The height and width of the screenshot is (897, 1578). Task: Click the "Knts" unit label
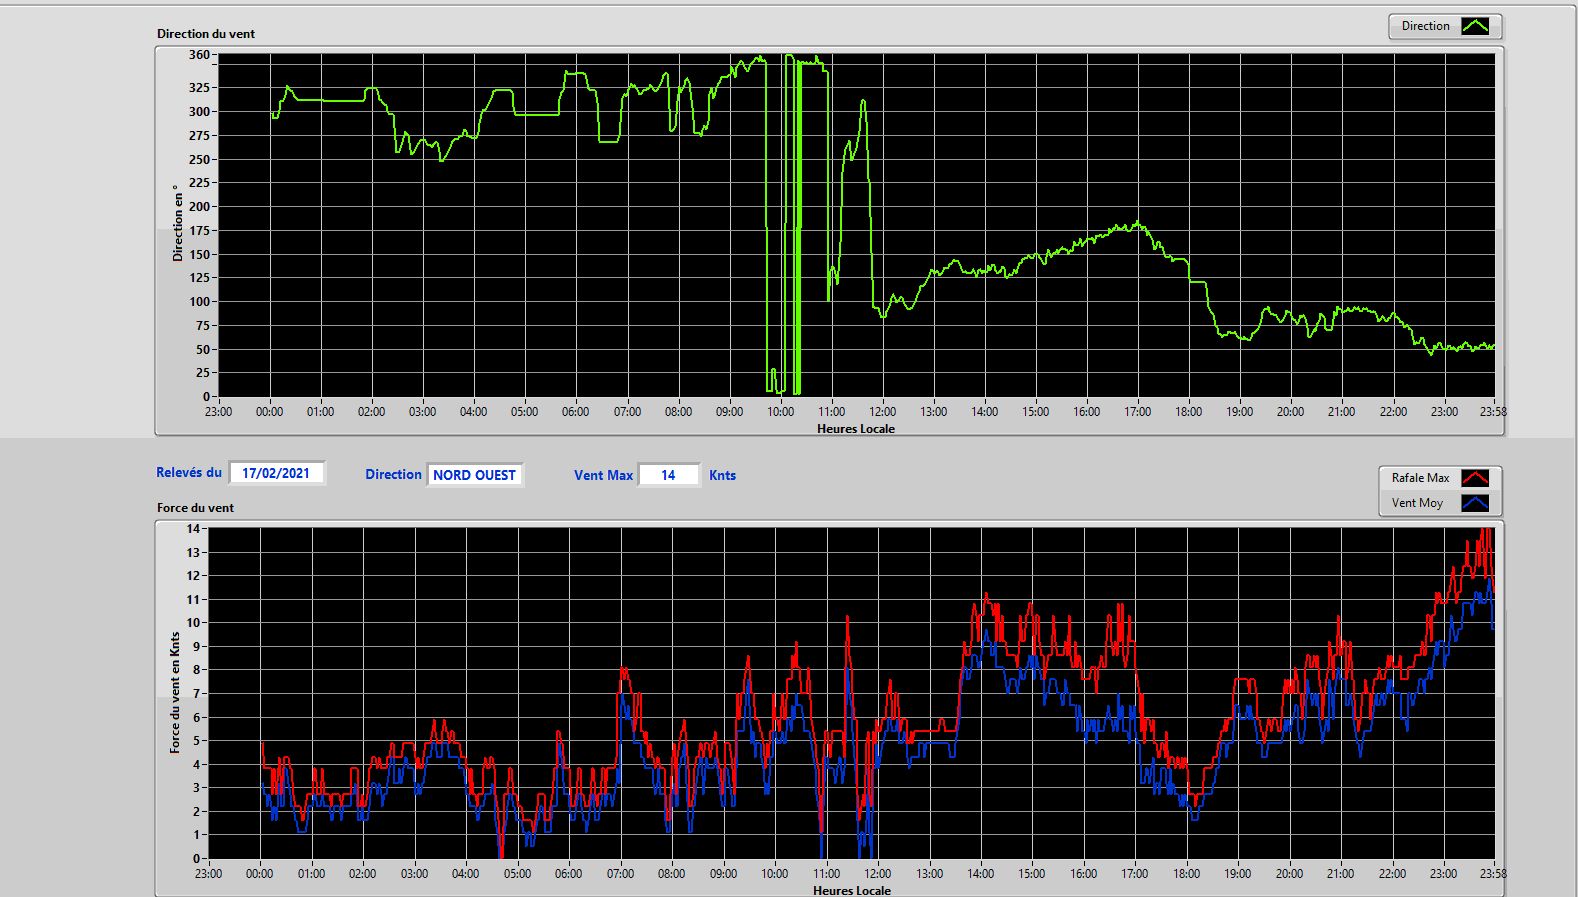722,476
